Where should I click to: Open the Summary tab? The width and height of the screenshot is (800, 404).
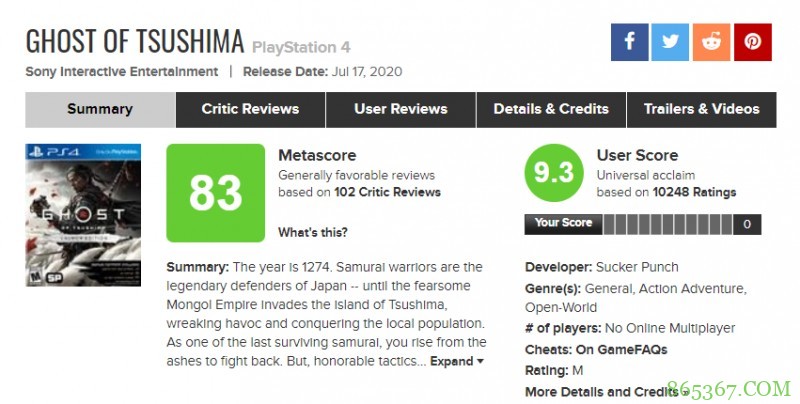pos(100,109)
